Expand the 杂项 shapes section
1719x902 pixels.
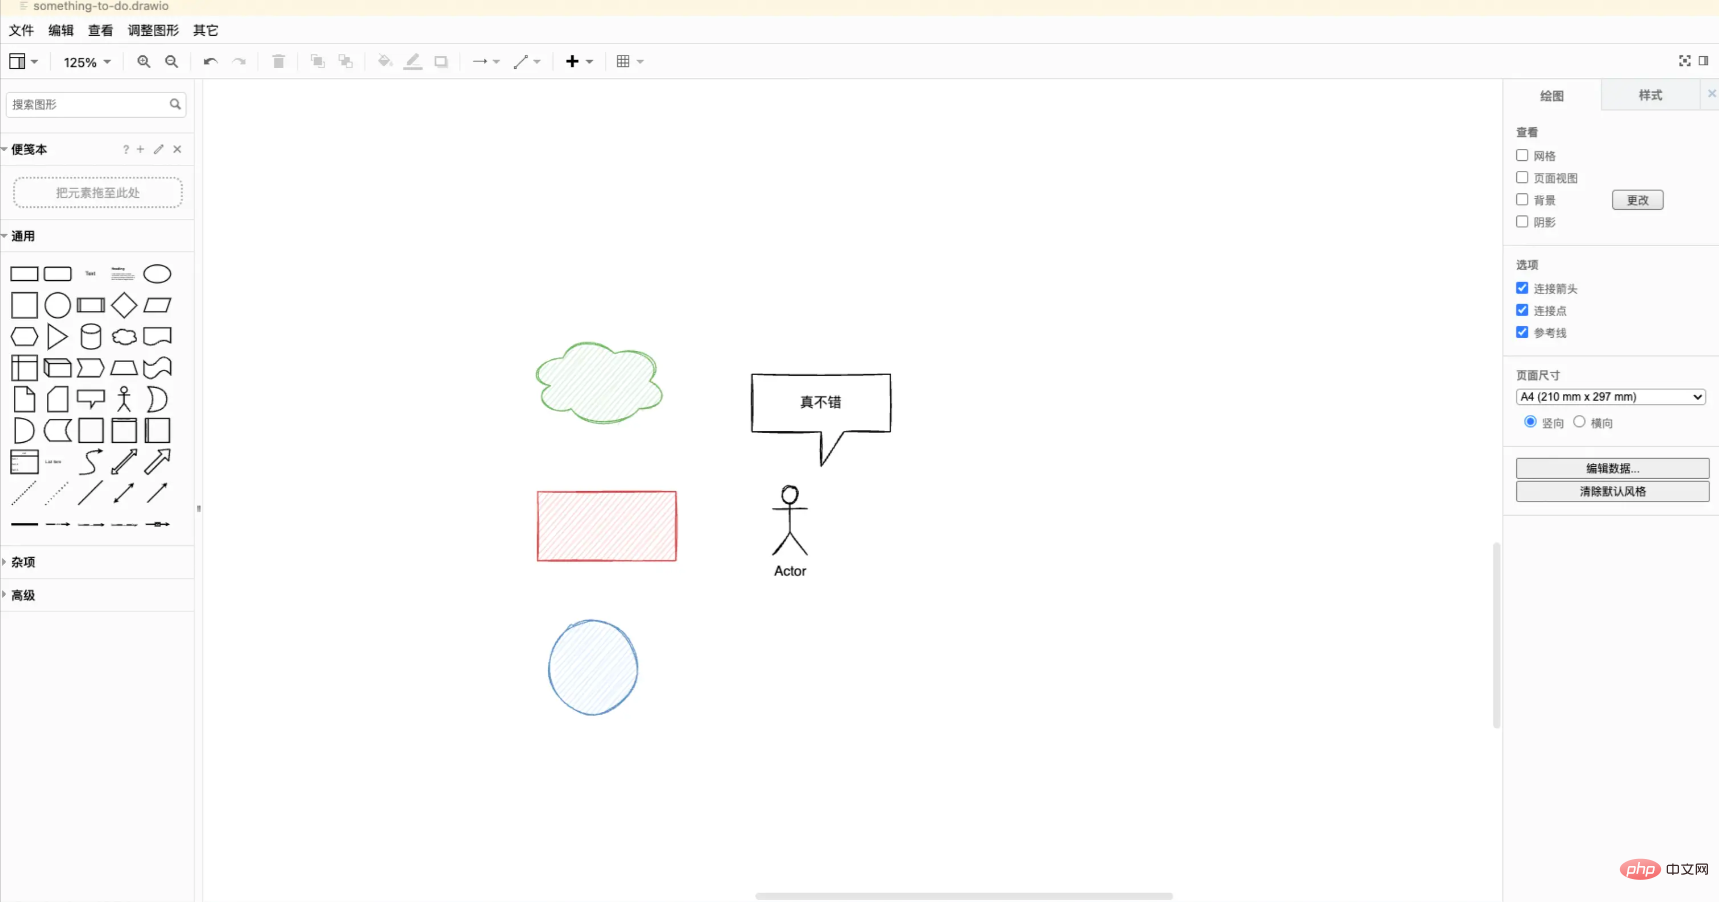point(22,561)
